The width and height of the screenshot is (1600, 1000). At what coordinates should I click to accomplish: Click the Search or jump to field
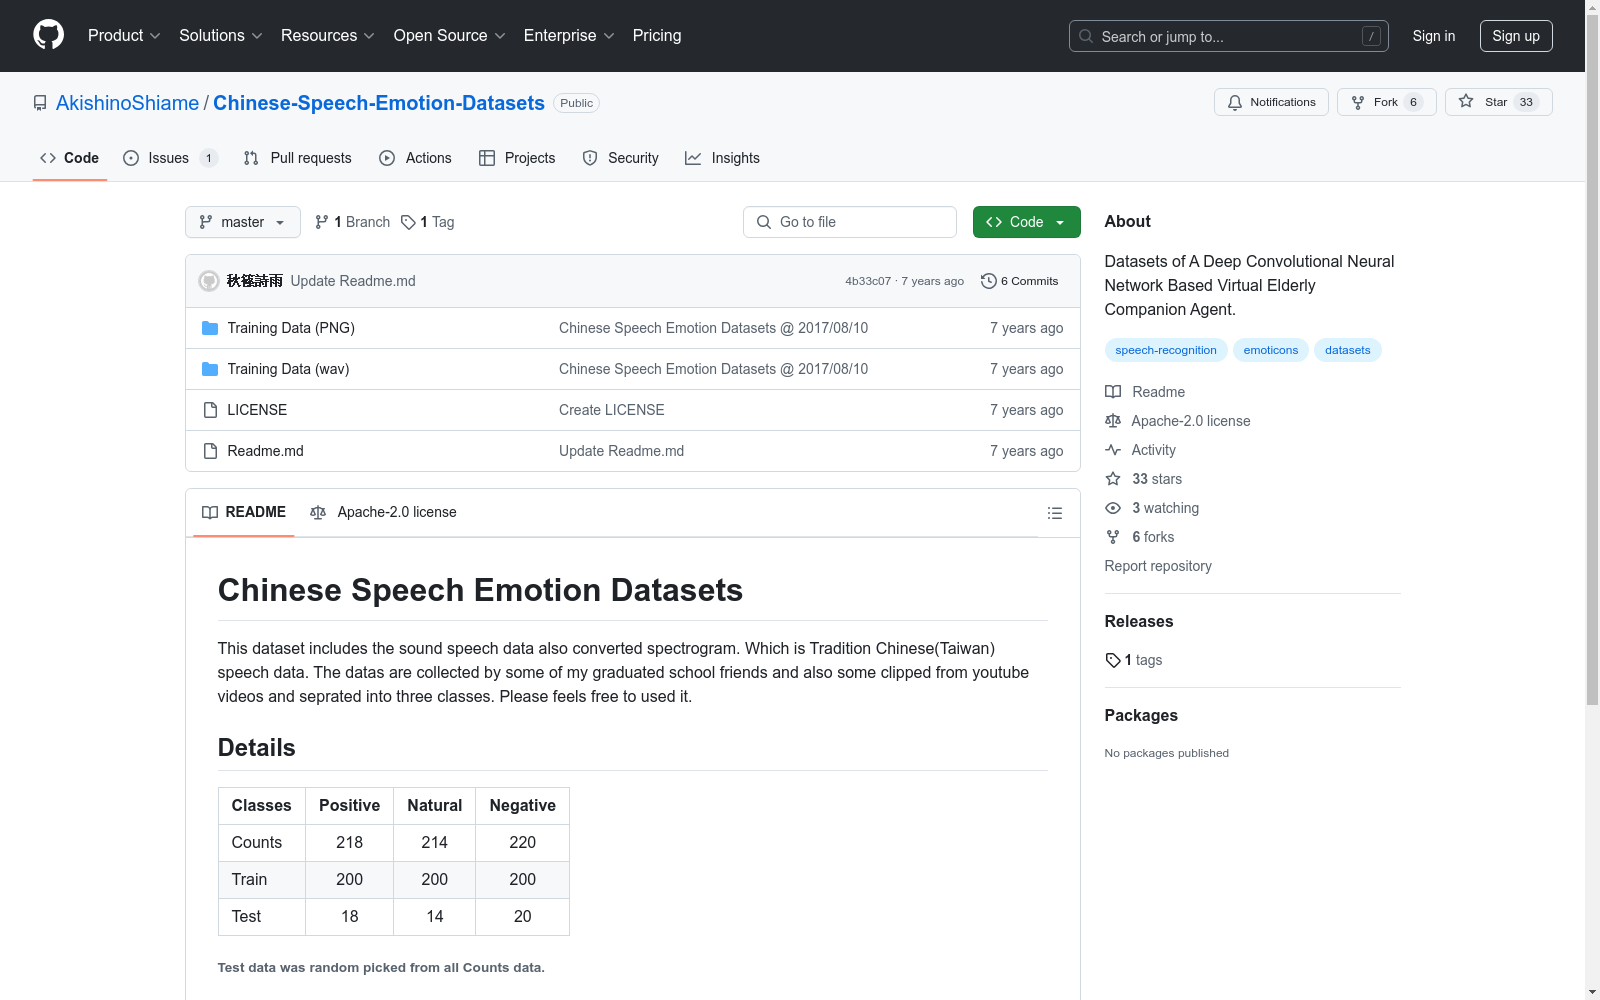pos(1229,36)
